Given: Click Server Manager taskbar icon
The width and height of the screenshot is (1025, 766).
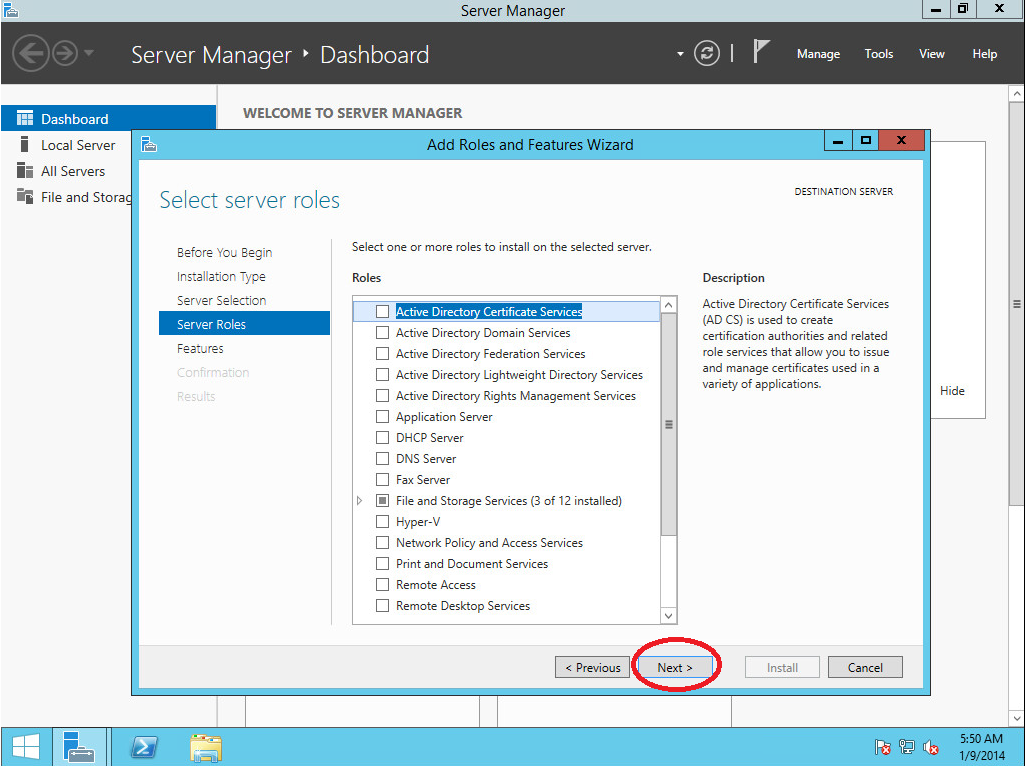Looking at the screenshot, I should click(78, 746).
